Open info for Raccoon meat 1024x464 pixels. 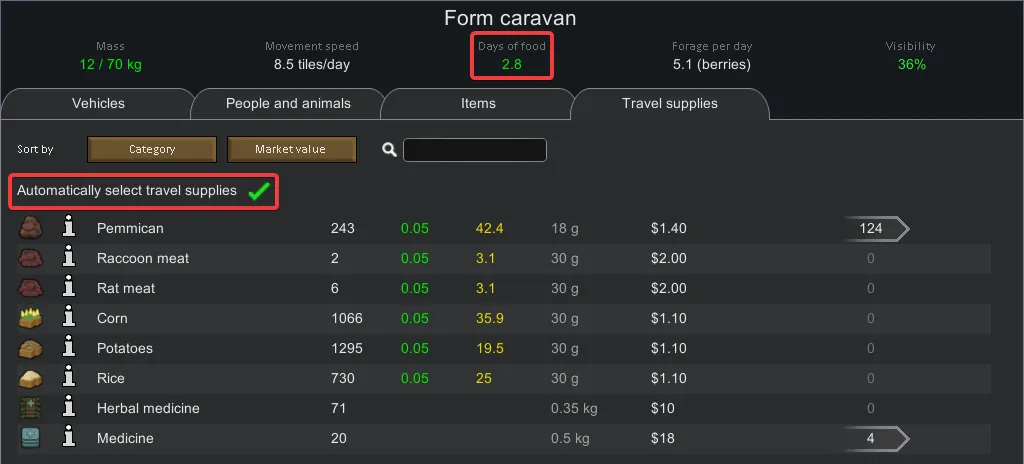point(69,258)
